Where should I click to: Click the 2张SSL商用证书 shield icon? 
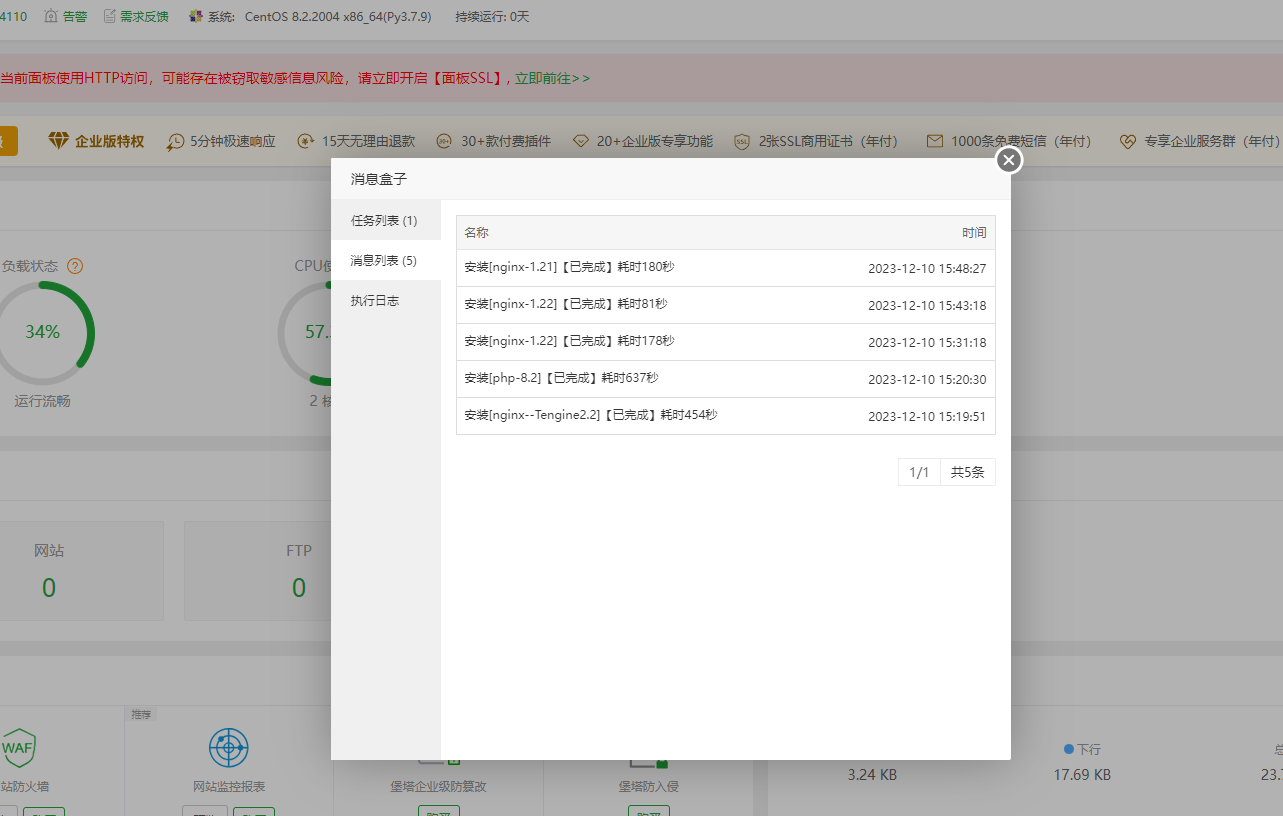(742, 141)
